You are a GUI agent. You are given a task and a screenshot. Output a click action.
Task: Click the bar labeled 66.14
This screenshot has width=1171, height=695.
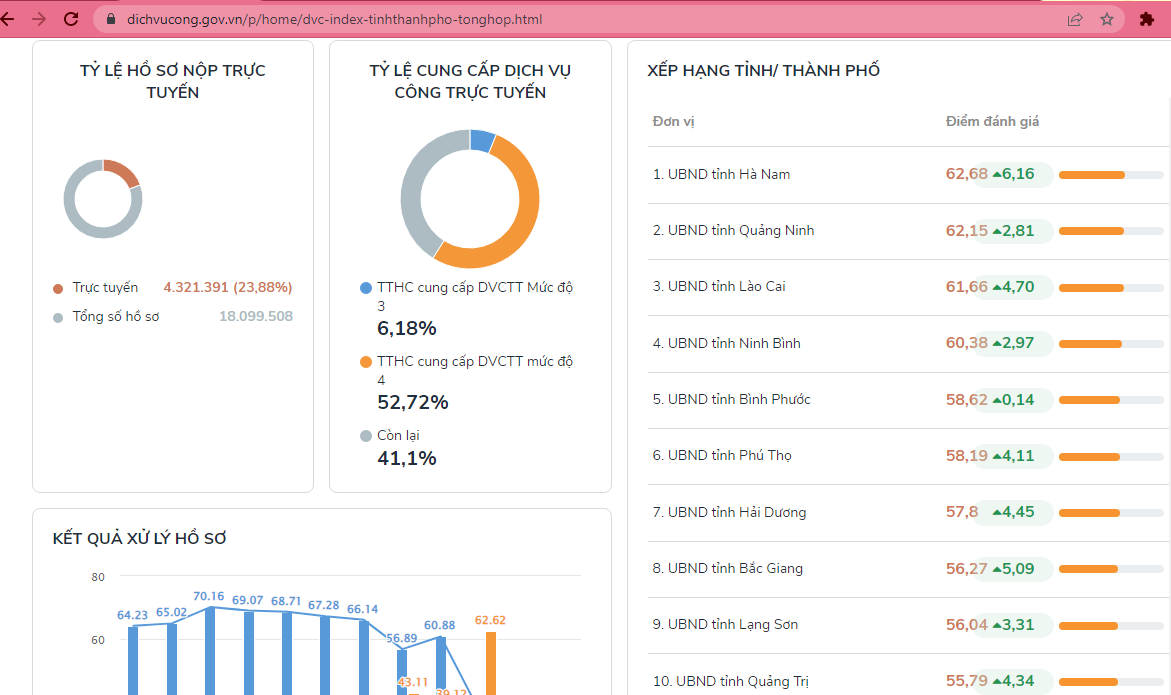[364, 657]
